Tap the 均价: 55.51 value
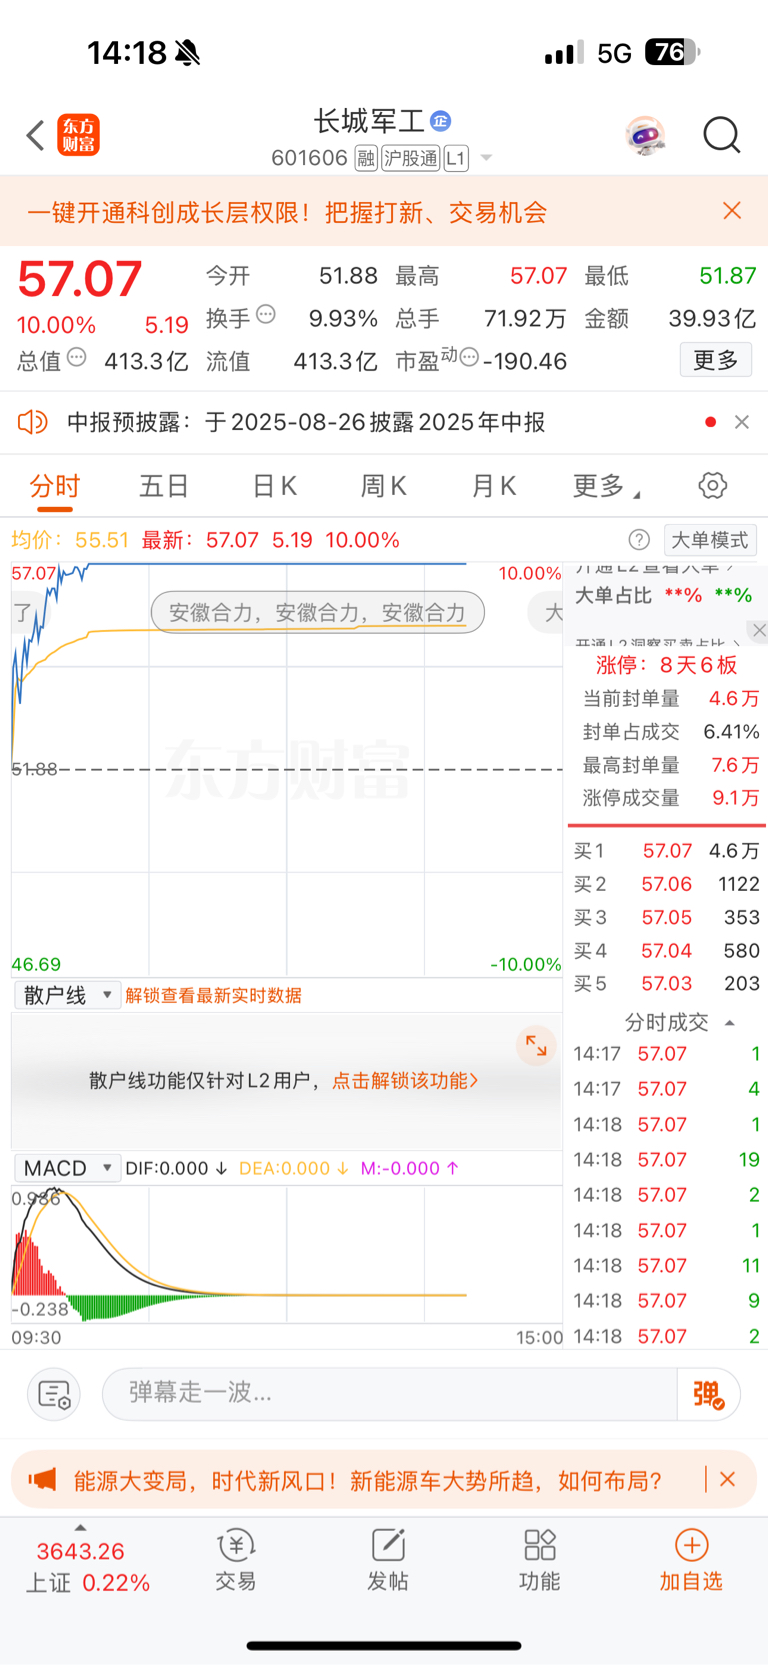 (x=70, y=540)
